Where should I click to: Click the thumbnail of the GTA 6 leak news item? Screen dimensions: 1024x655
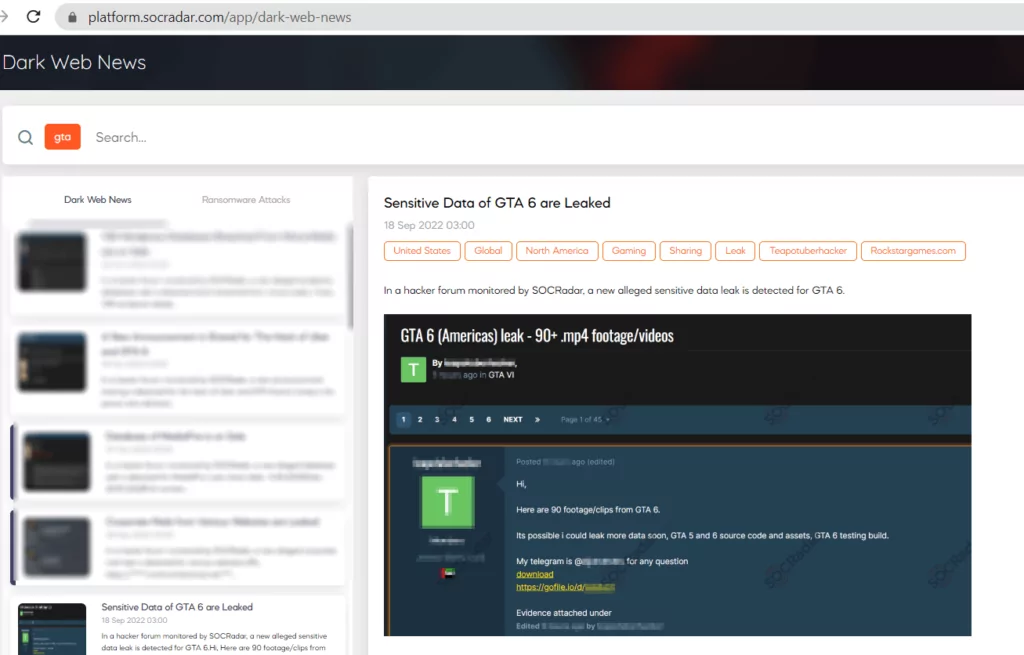pos(52,629)
